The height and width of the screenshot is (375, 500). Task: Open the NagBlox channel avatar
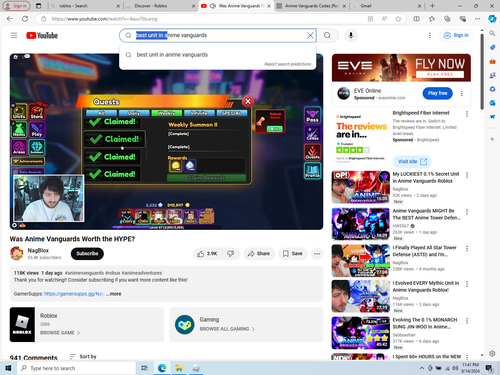17,253
